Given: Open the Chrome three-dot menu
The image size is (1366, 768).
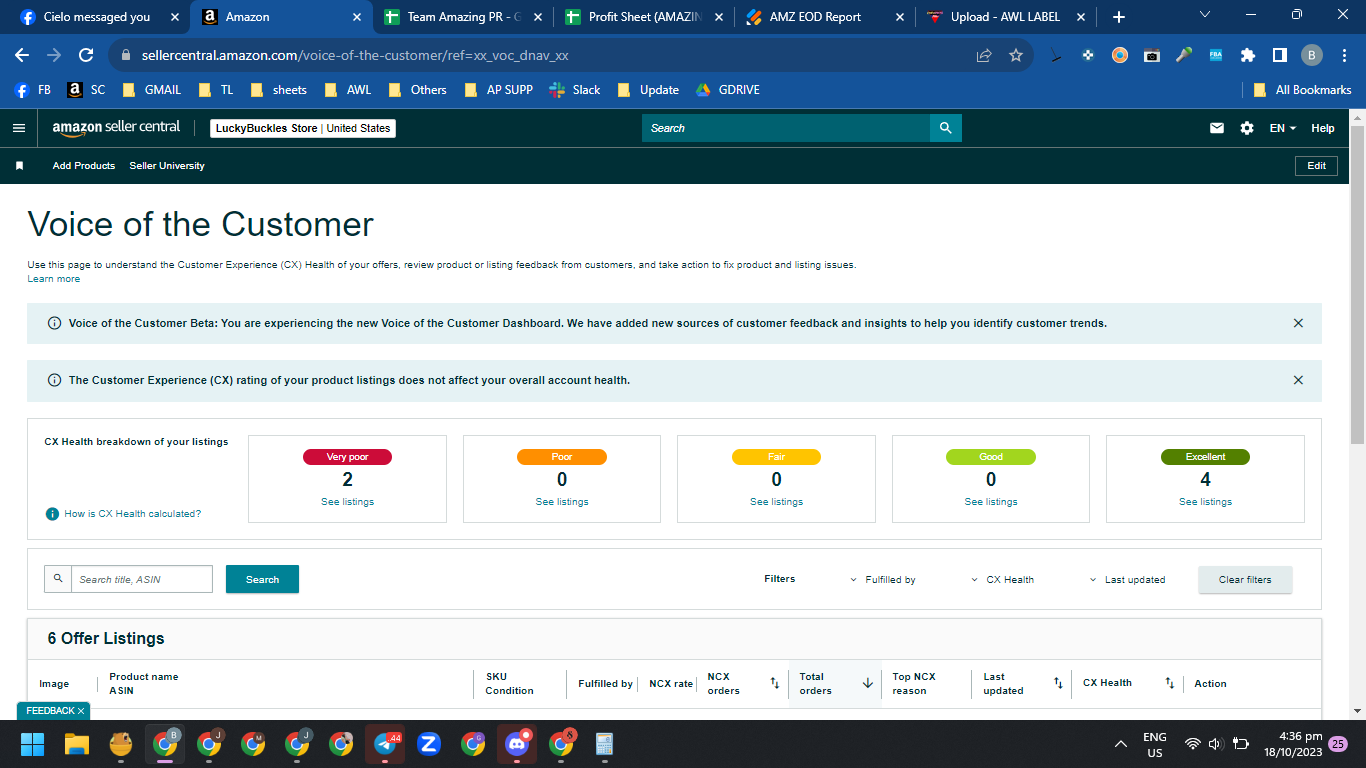Looking at the screenshot, I should [x=1343, y=55].
